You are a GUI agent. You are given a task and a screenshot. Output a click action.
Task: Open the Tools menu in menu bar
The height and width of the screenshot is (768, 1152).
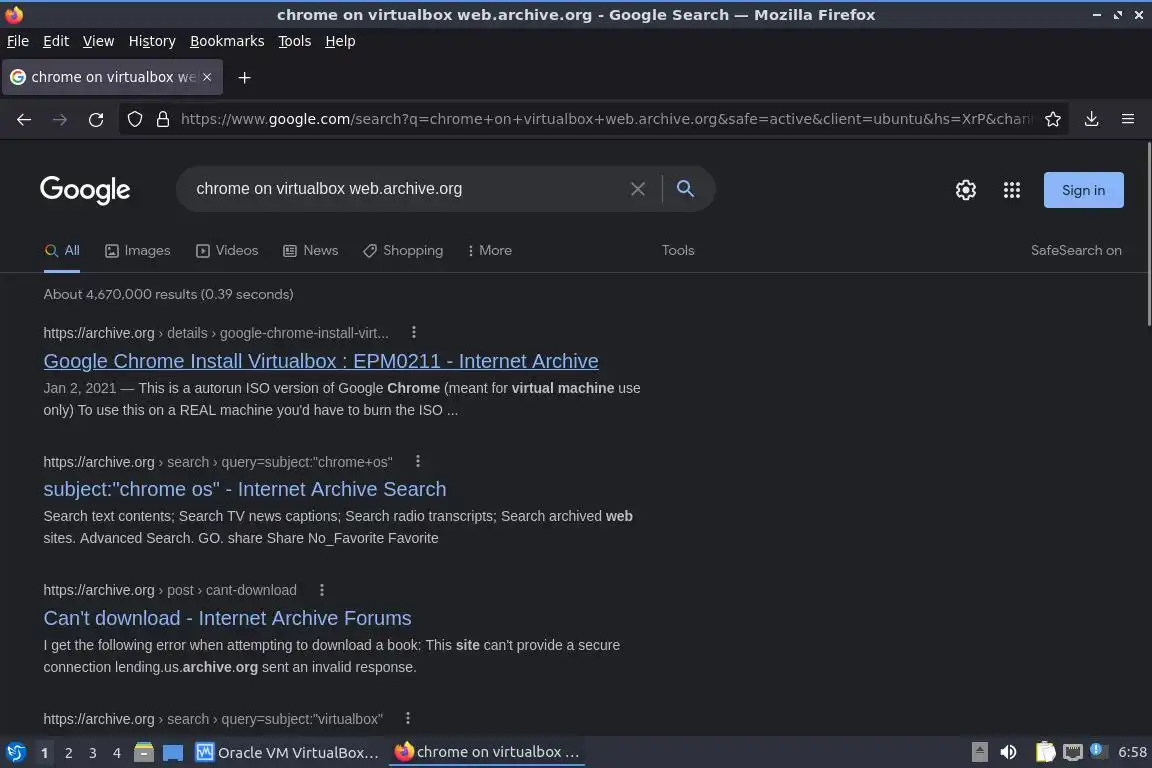coord(295,41)
